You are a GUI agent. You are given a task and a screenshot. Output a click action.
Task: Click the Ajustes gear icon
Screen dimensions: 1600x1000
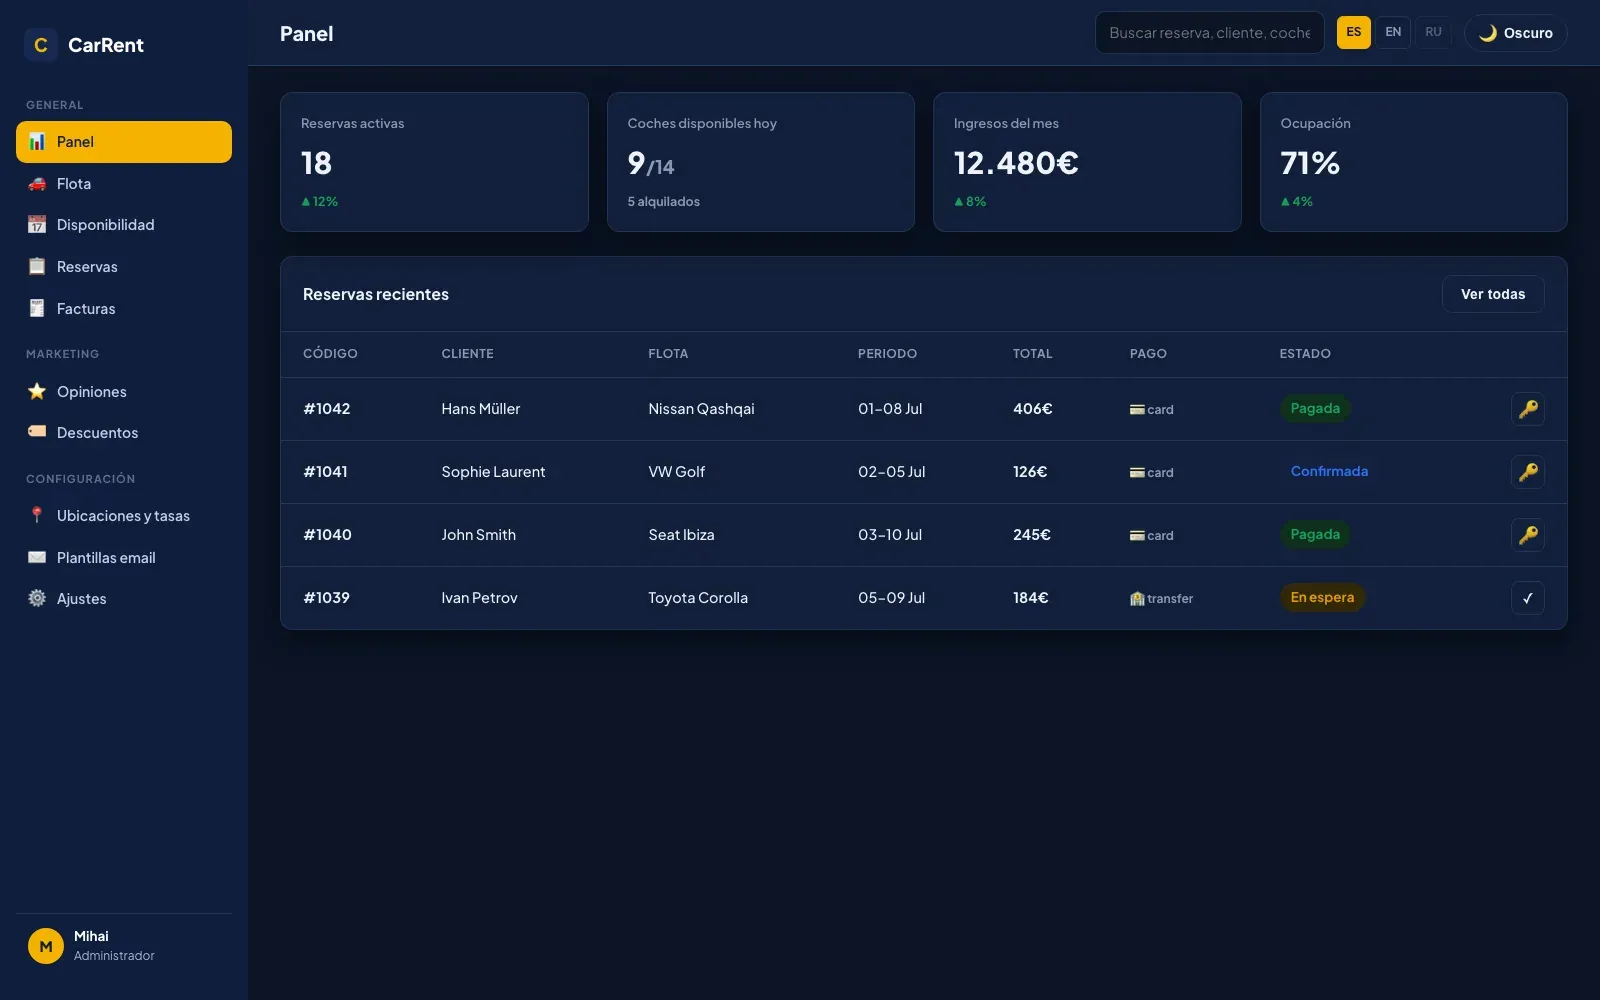[37, 599]
